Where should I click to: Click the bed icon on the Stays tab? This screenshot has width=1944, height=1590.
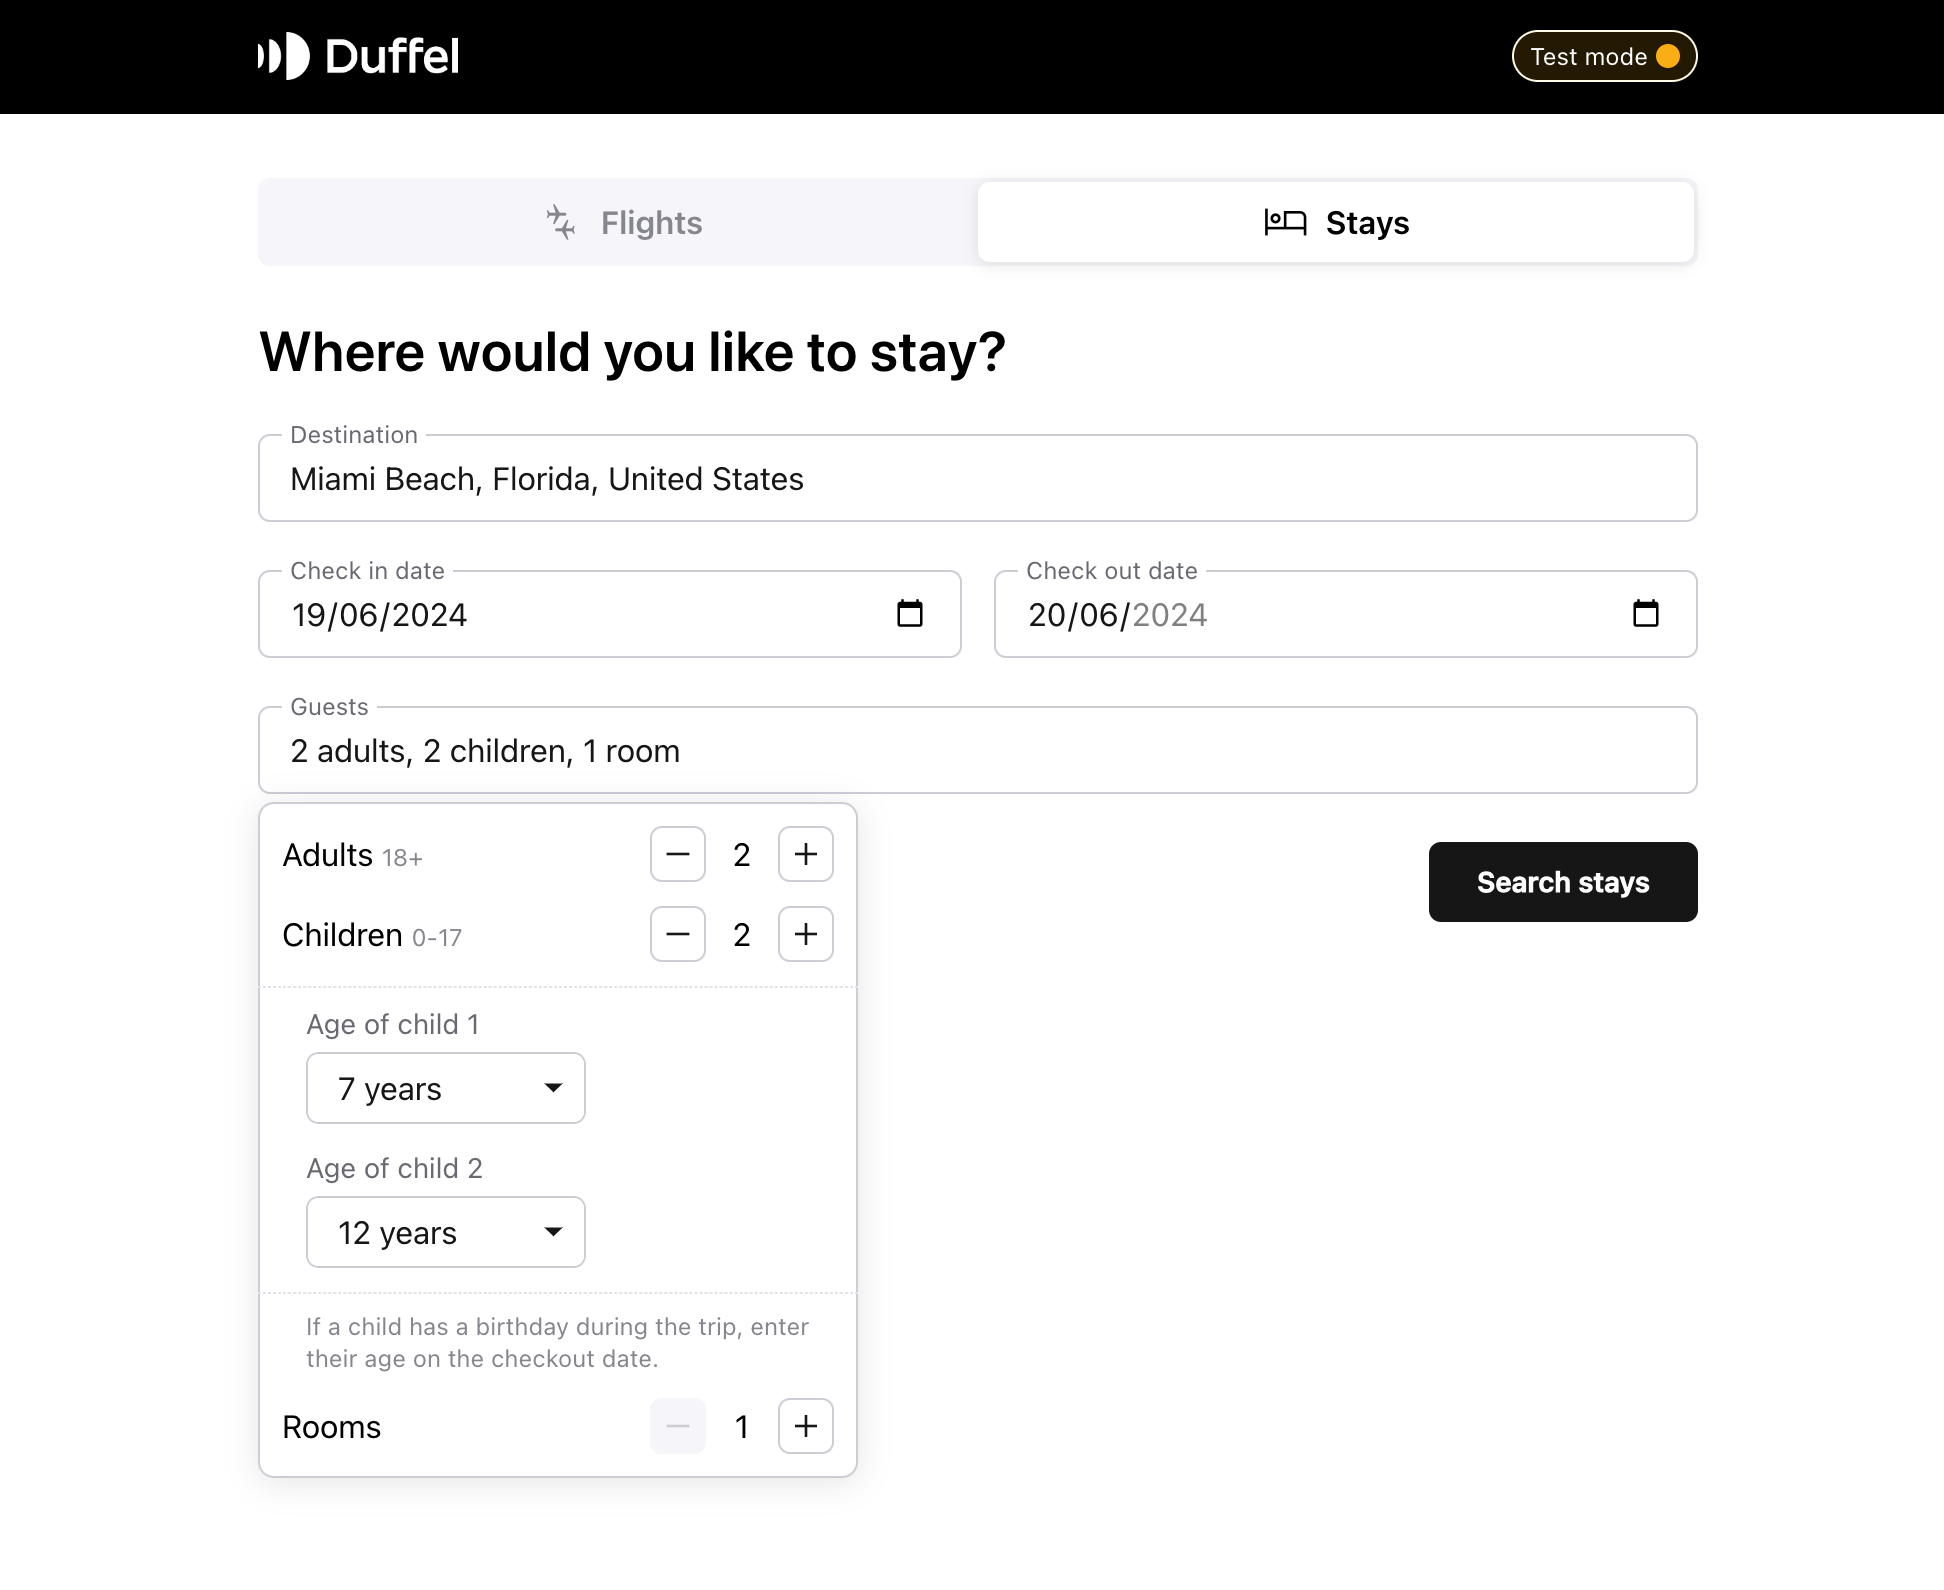click(x=1285, y=222)
